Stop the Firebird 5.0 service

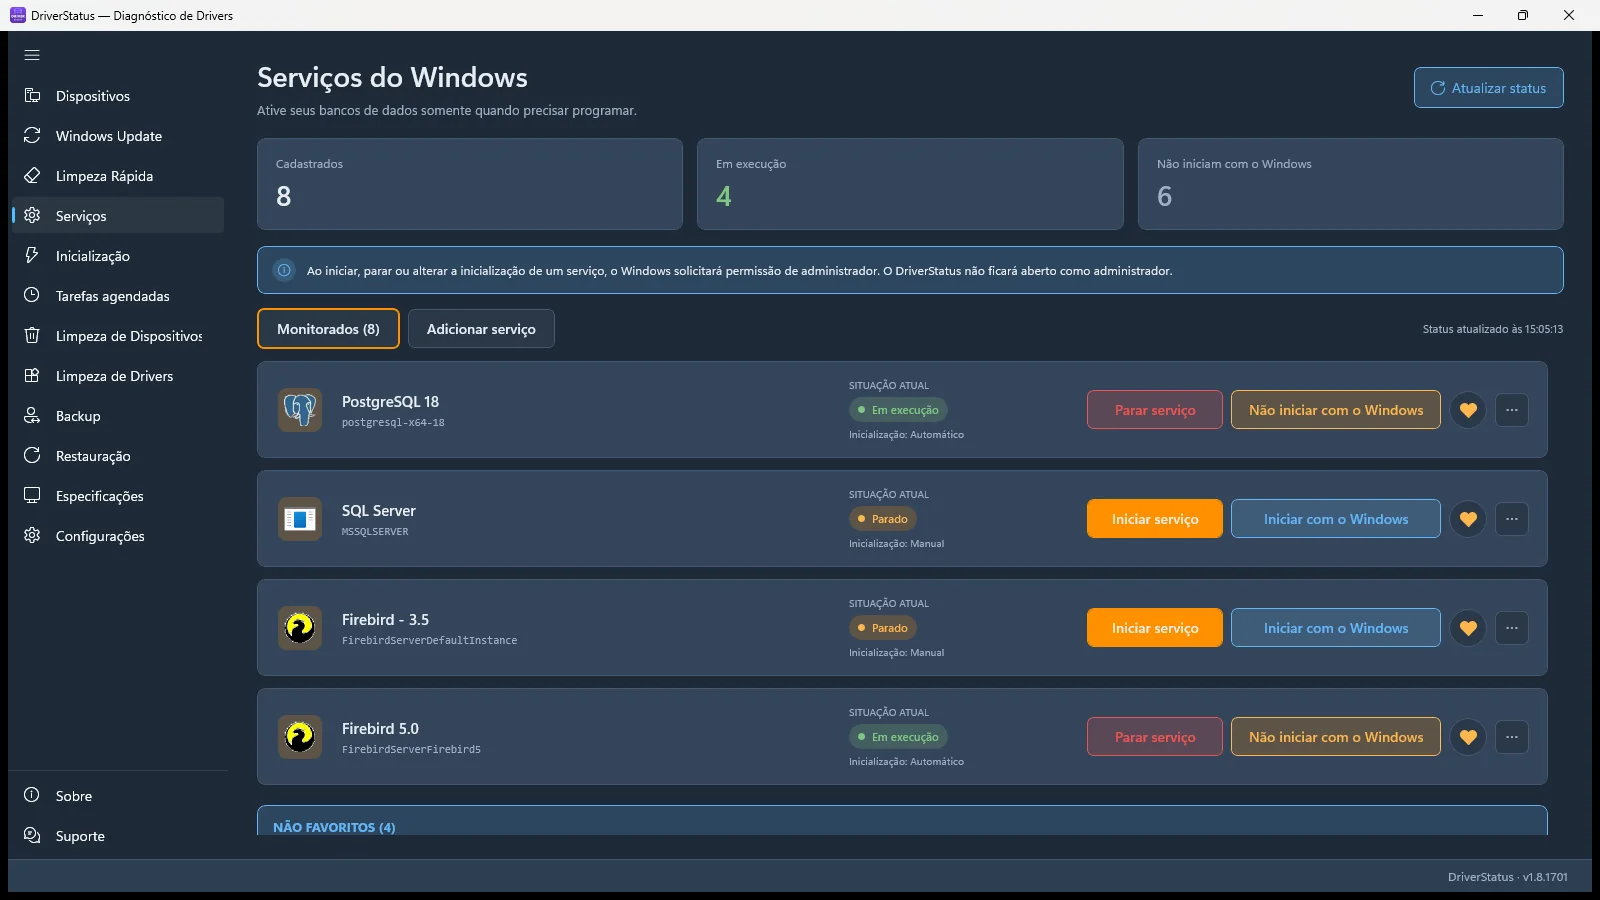1155,737
